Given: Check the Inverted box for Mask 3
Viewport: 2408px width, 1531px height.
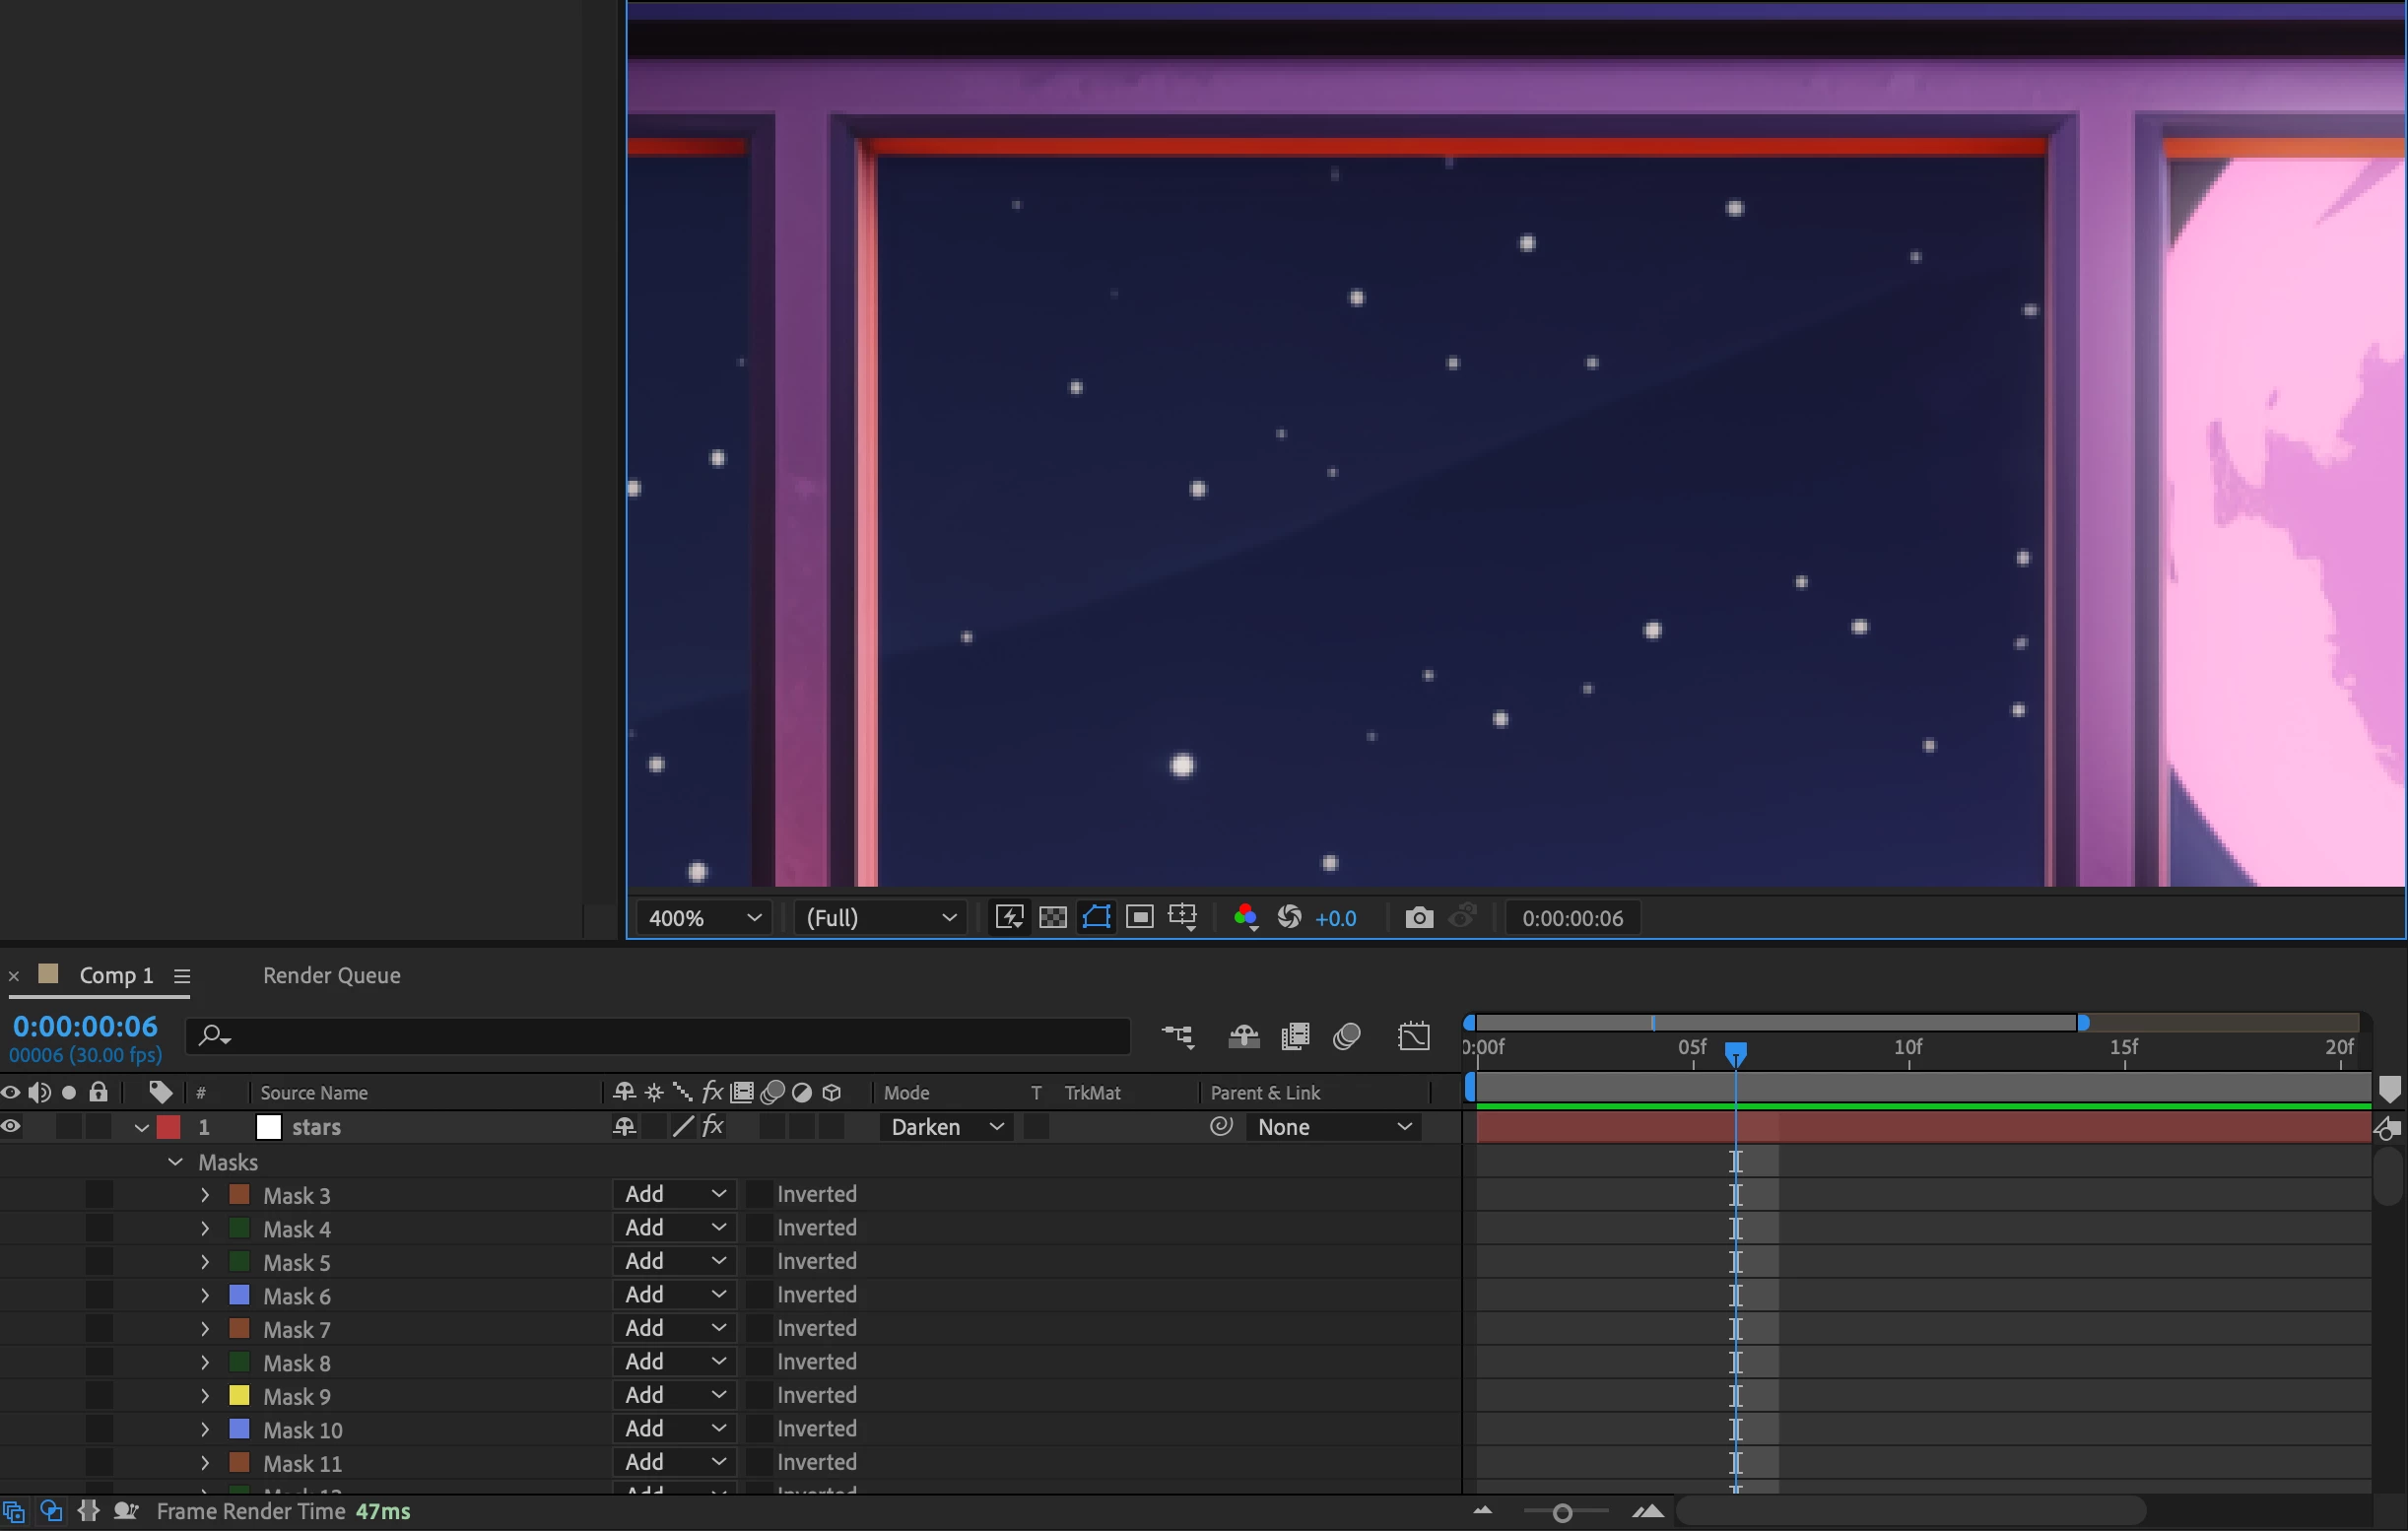Looking at the screenshot, I should click(760, 1194).
